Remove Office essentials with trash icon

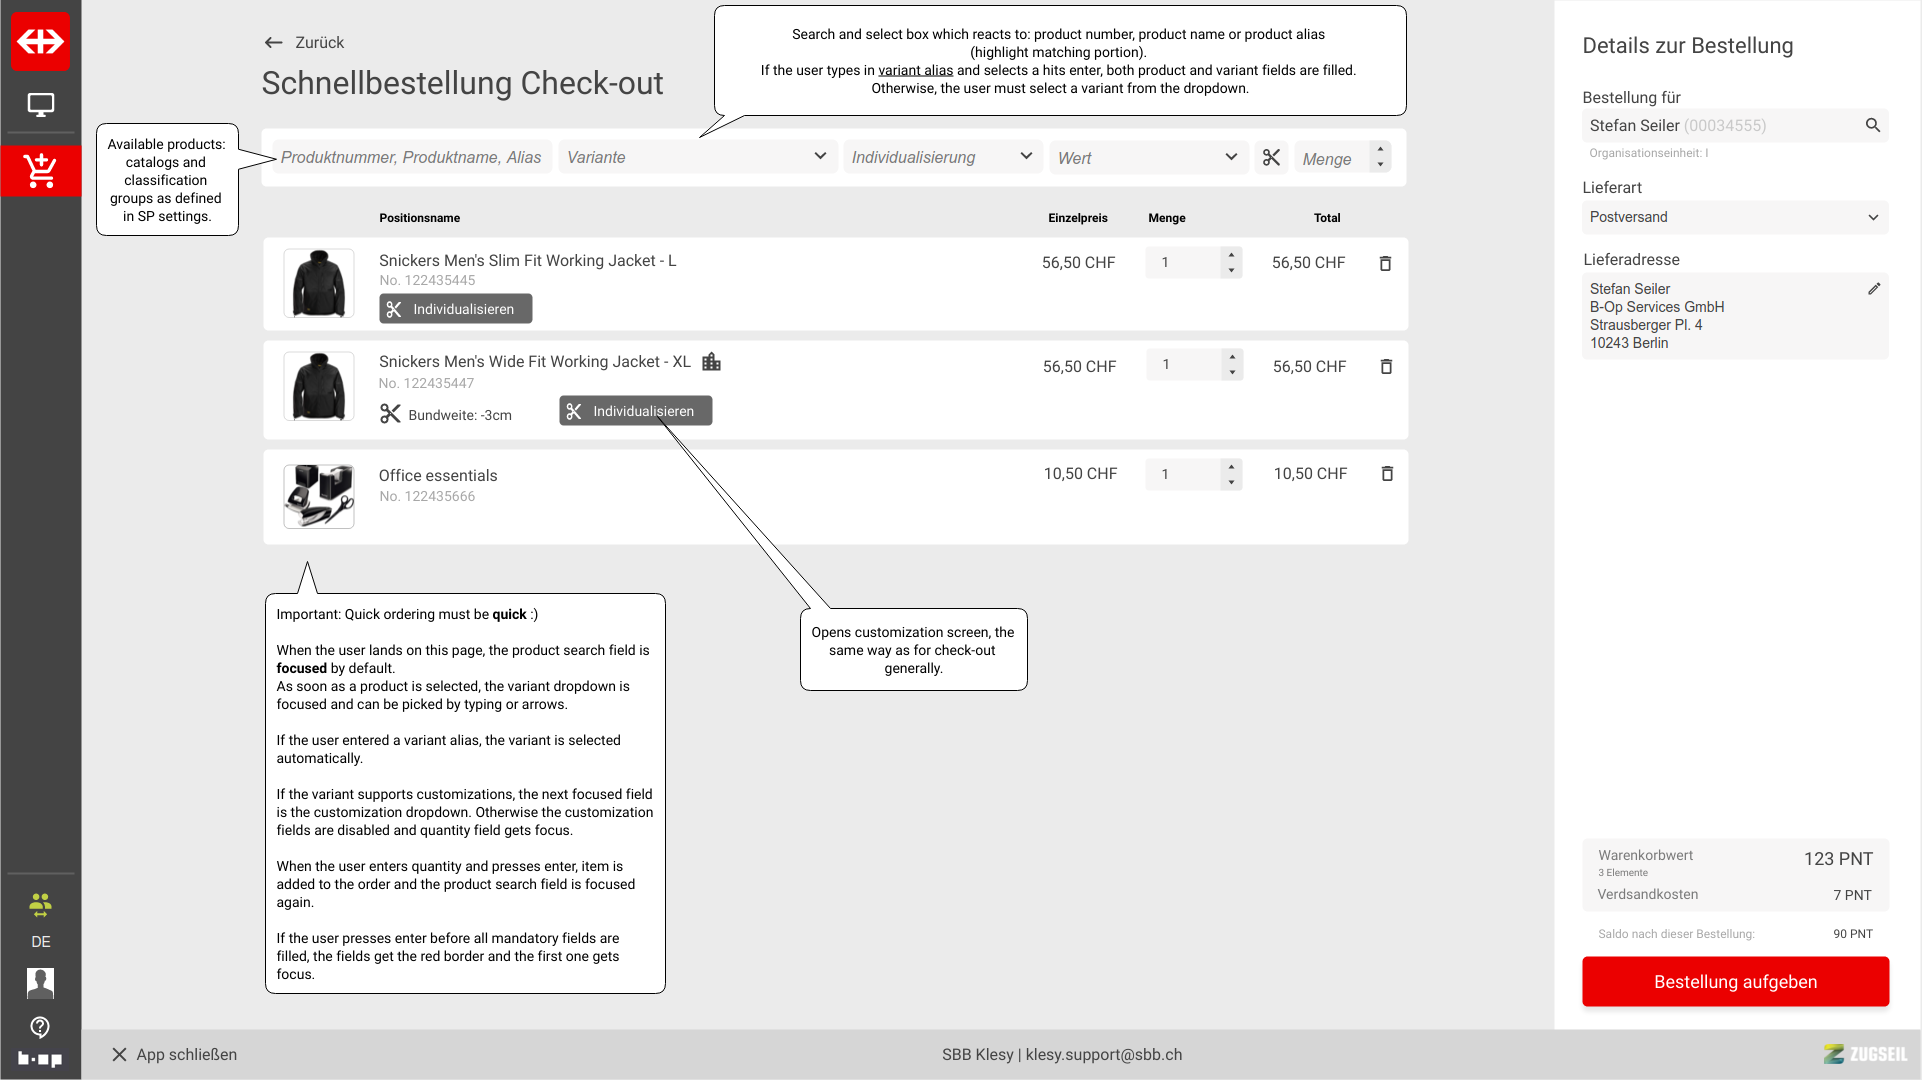pyautogui.click(x=1387, y=474)
